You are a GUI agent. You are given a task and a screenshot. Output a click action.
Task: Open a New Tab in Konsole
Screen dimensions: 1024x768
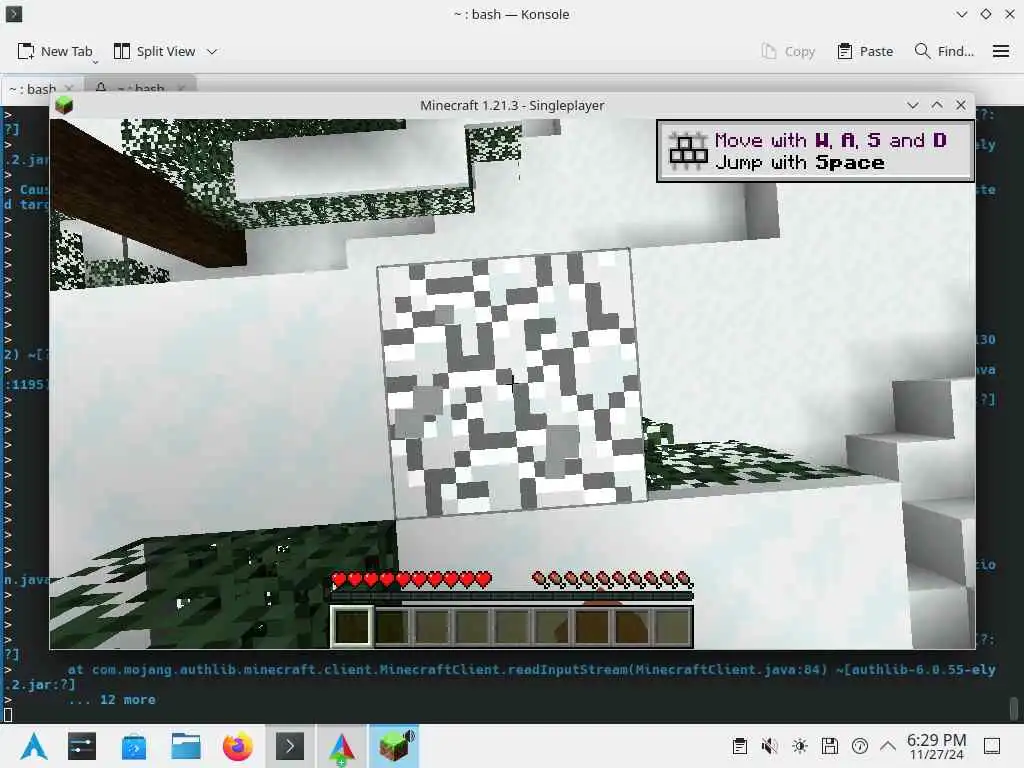[55, 52]
